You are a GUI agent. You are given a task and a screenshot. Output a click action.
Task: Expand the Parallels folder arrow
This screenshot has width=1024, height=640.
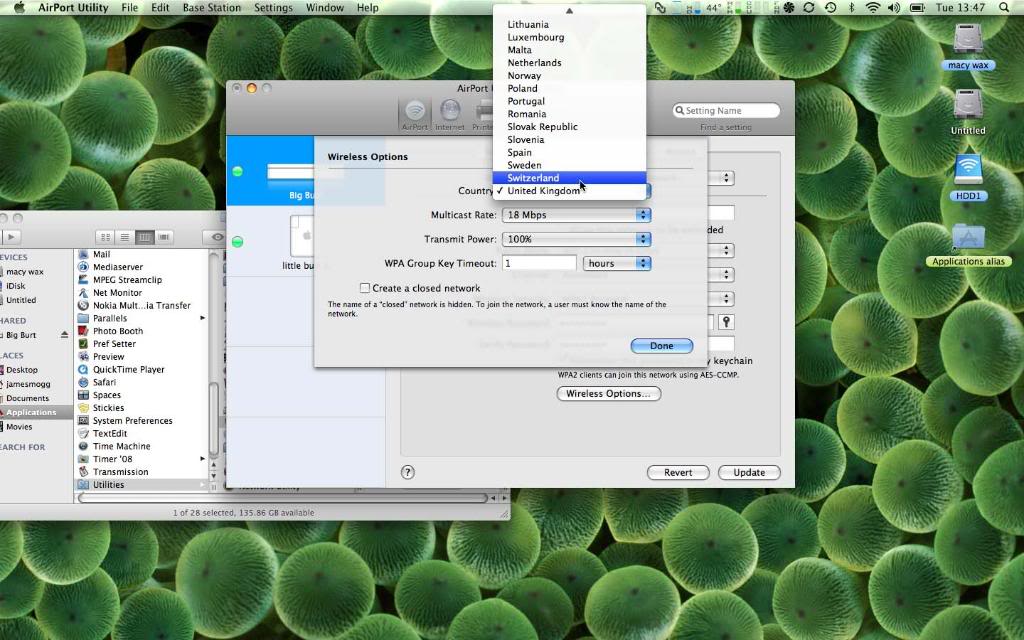point(202,318)
